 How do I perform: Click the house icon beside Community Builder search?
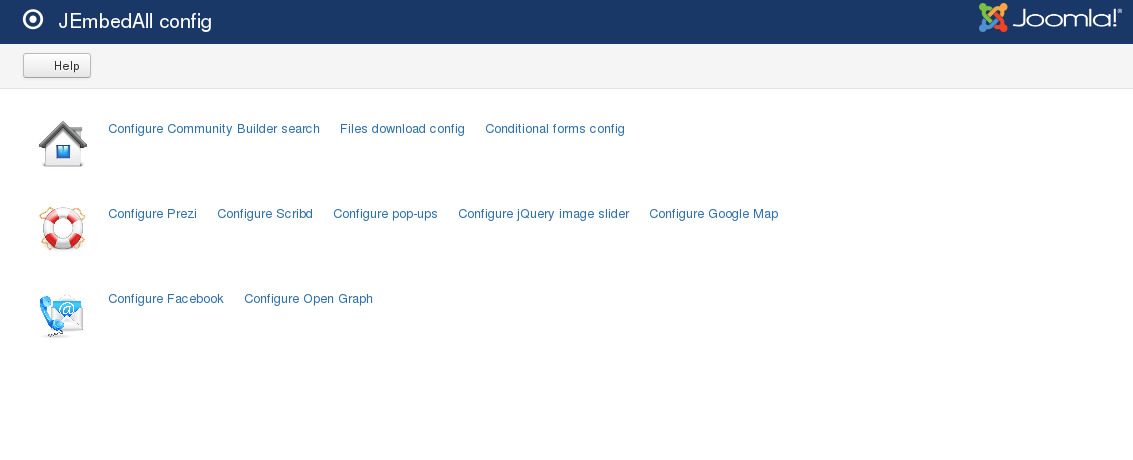[63, 144]
